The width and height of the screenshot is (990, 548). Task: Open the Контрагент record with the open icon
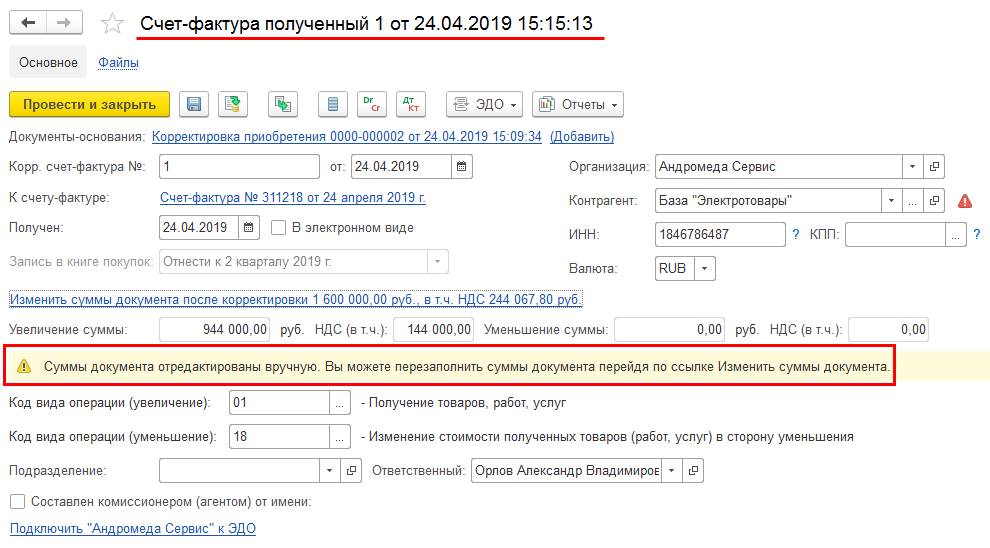(x=934, y=201)
